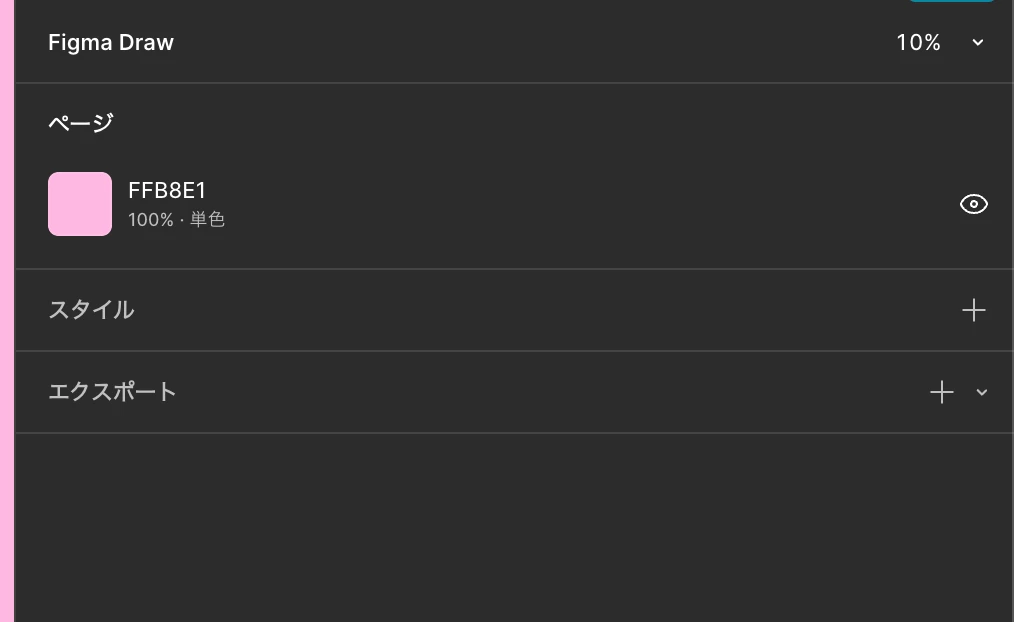Click the ページ section heading

[81, 123]
